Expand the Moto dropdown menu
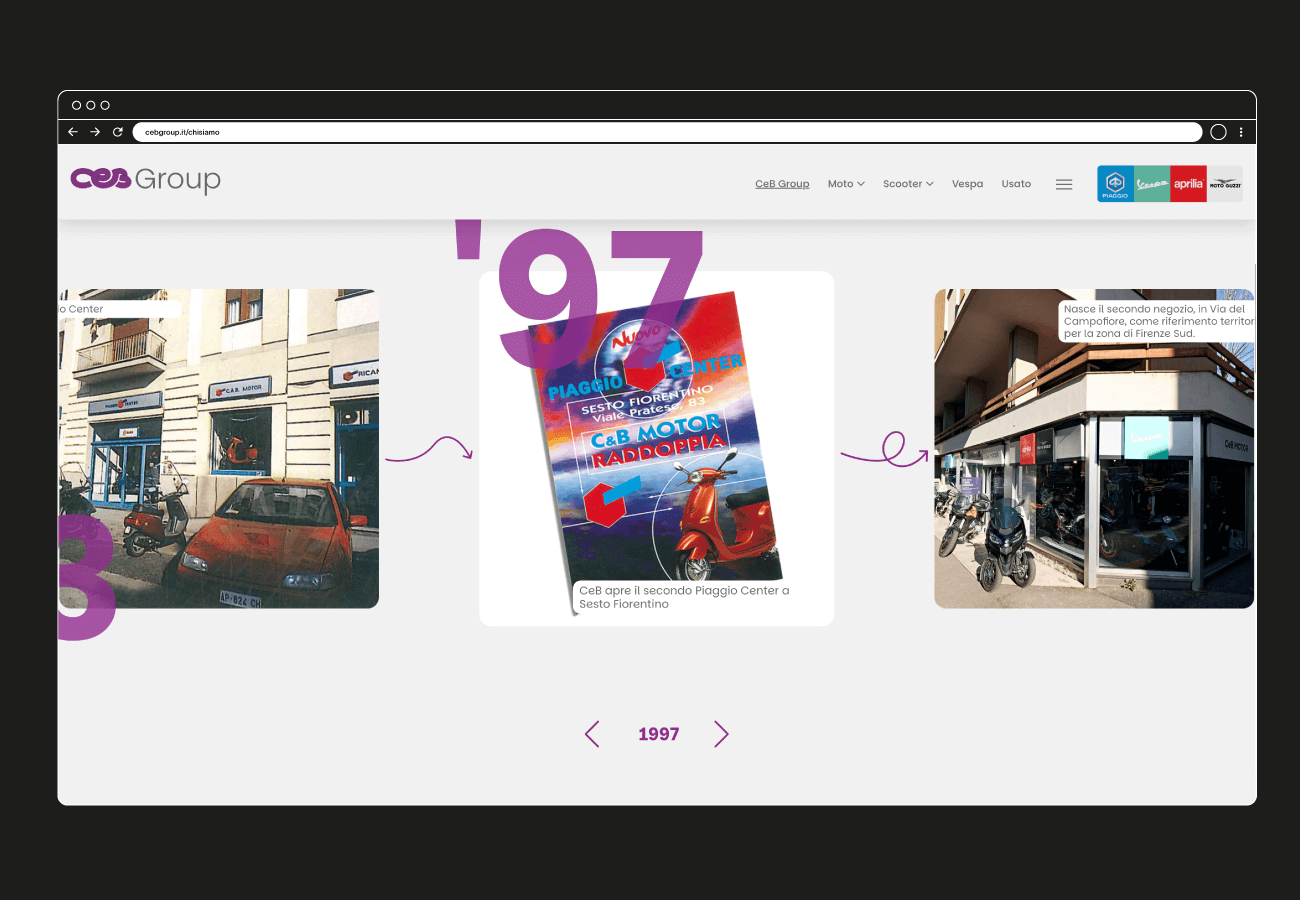The height and width of the screenshot is (900, 1300). (846, 184)
